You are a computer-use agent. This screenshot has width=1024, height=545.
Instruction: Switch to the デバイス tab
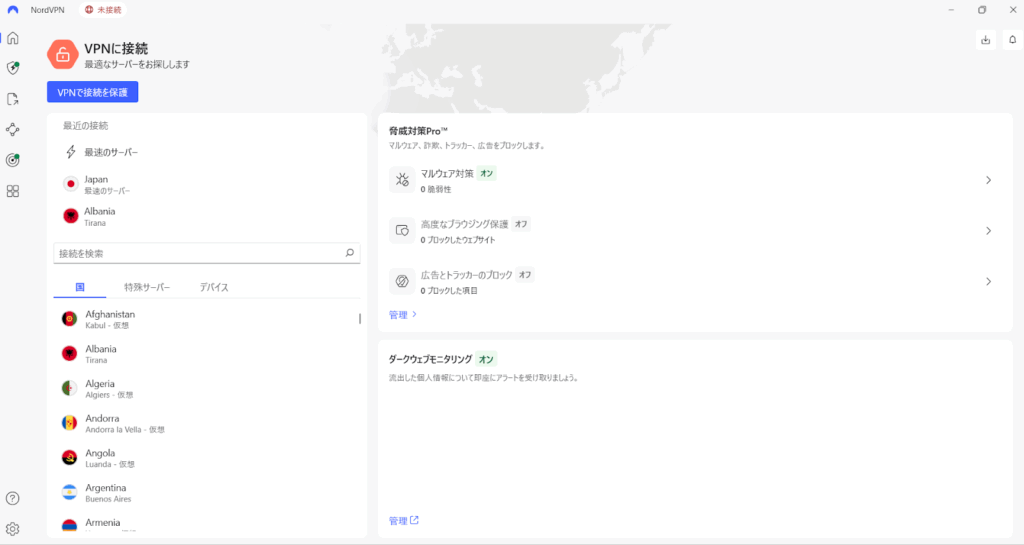tap(214, 288)
